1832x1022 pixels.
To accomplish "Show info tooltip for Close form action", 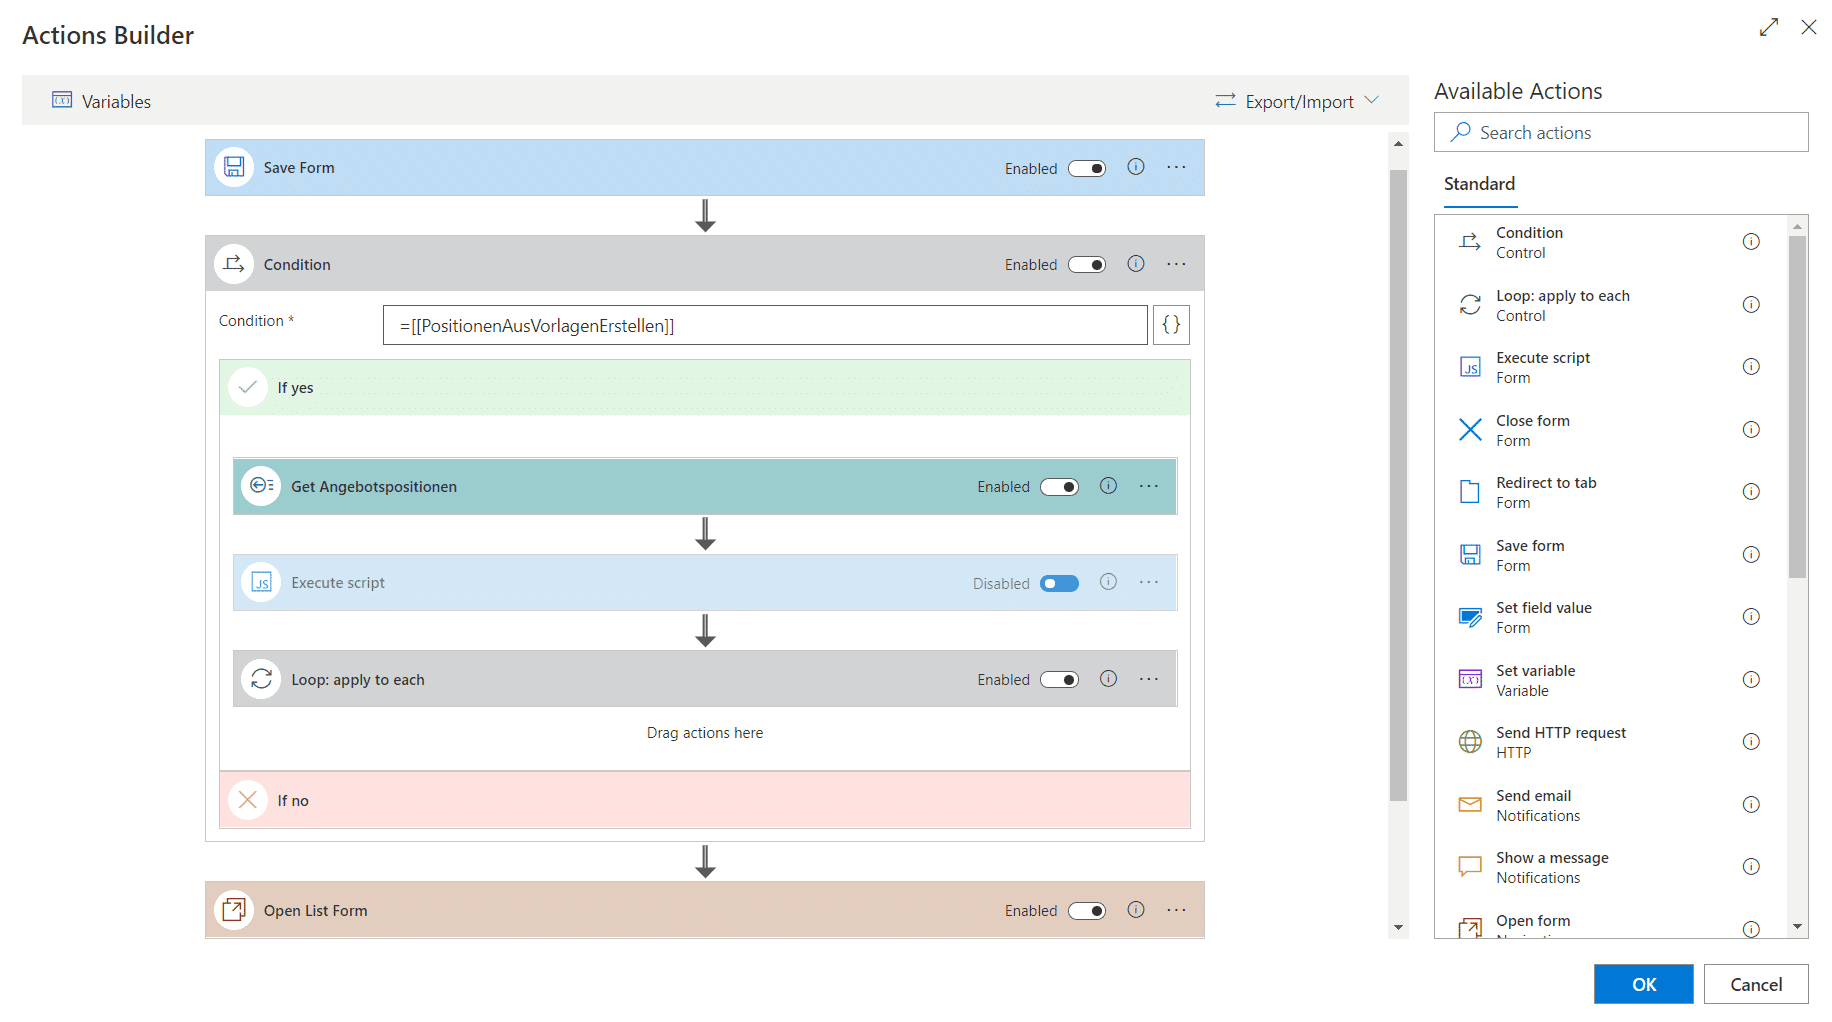I will coord(1751,429).
